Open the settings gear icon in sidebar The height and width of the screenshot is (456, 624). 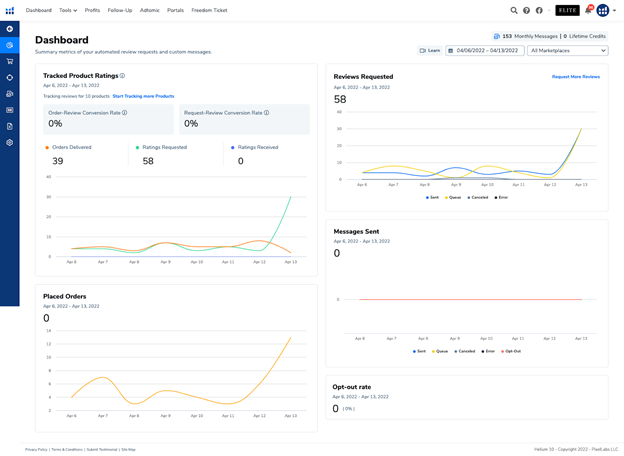point(10,143)
